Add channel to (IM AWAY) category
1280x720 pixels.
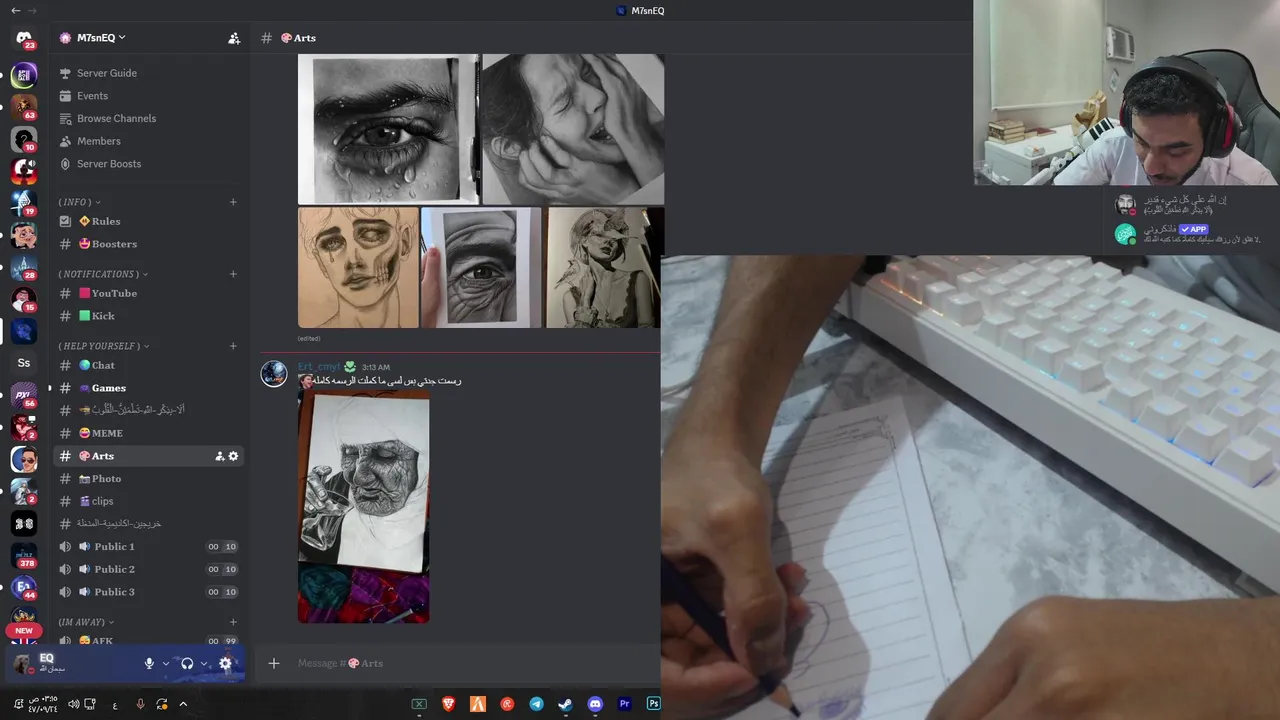233,622
